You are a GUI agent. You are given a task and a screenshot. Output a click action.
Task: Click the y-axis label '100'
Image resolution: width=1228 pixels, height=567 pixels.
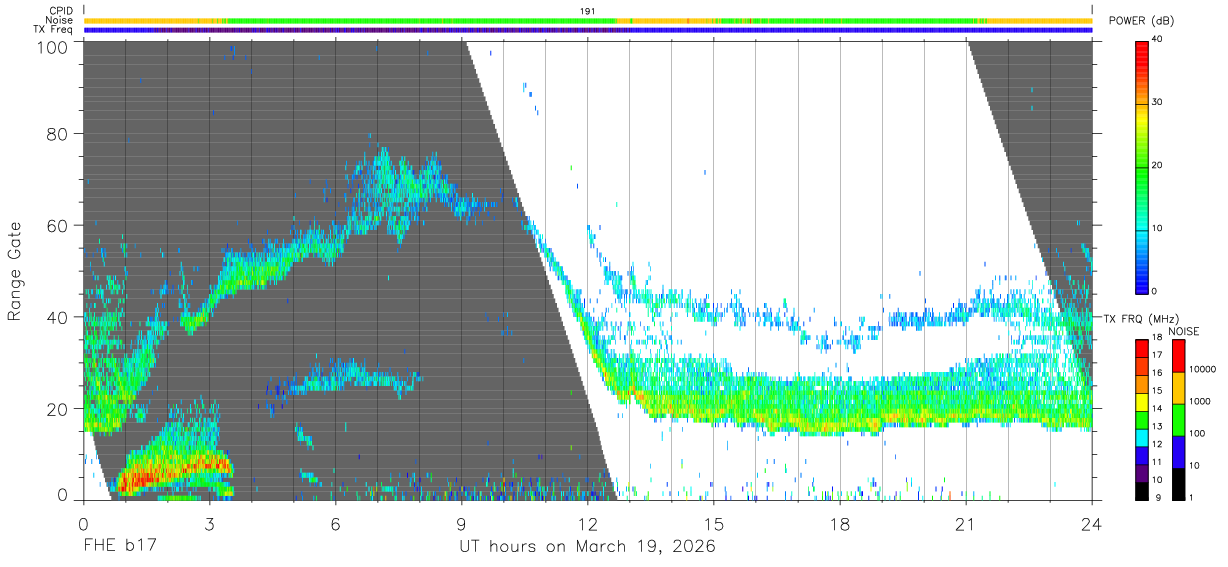pyautogui.click(x=54, y=47)
